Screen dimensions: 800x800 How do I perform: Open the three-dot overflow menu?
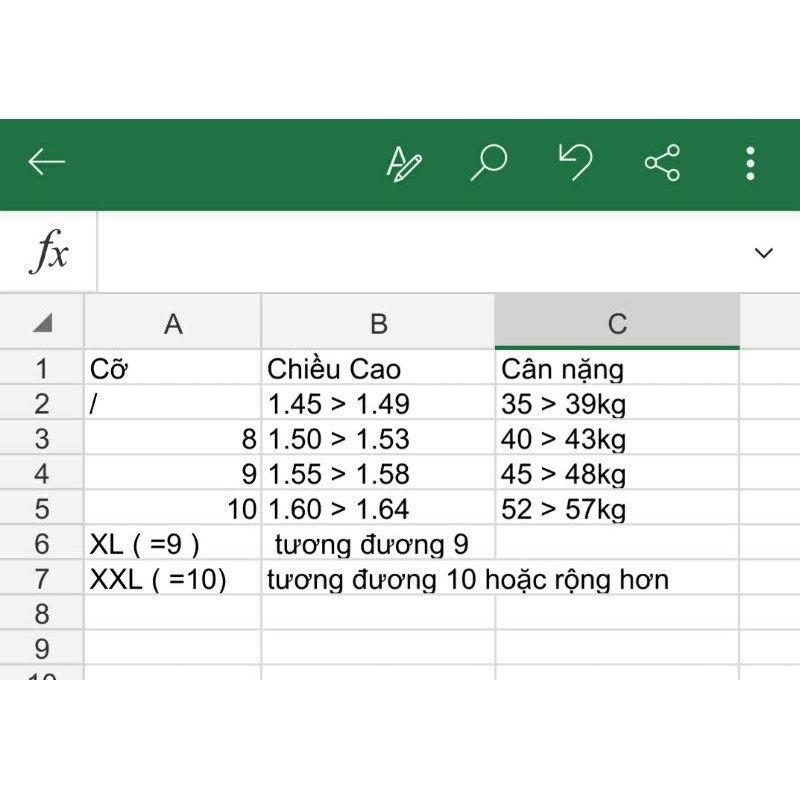point(750,163)
